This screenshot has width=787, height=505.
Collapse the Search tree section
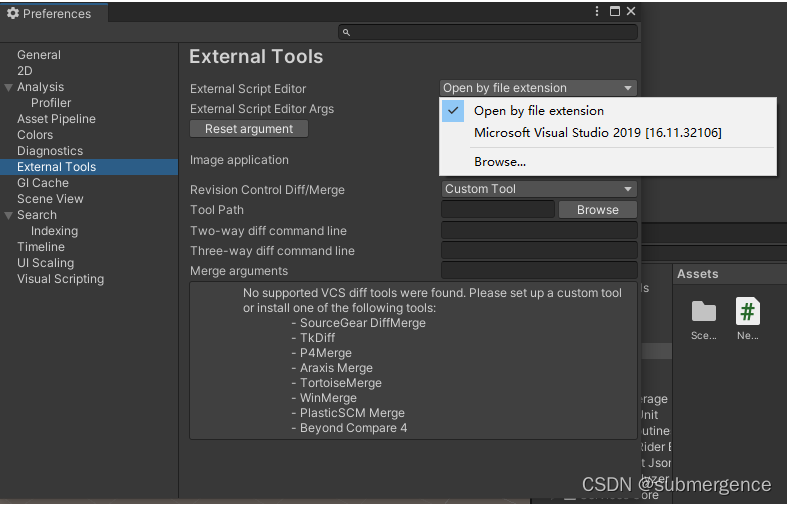pos(8,215)
